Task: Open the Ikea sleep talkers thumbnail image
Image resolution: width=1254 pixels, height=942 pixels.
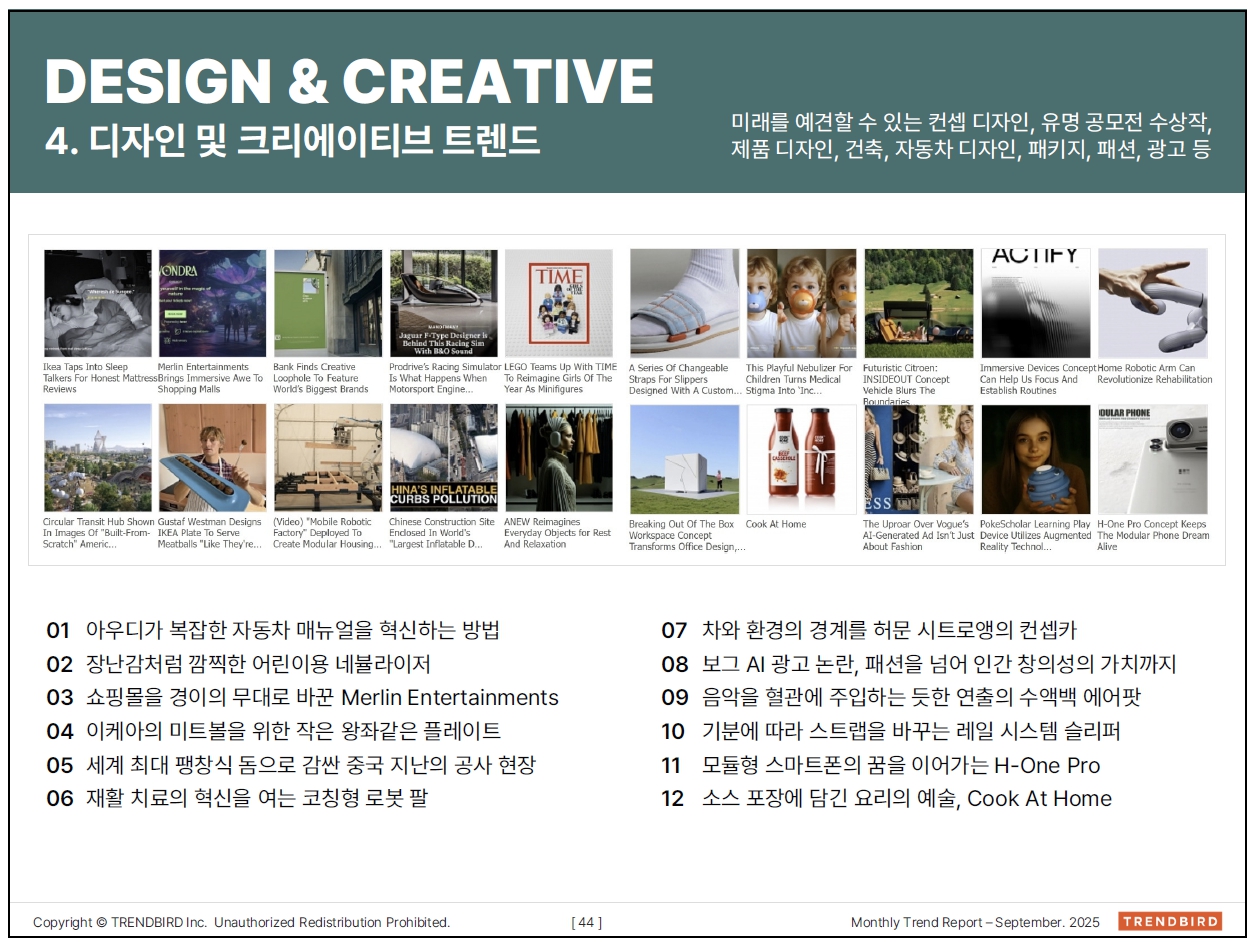Action: [x=98, y=303]
